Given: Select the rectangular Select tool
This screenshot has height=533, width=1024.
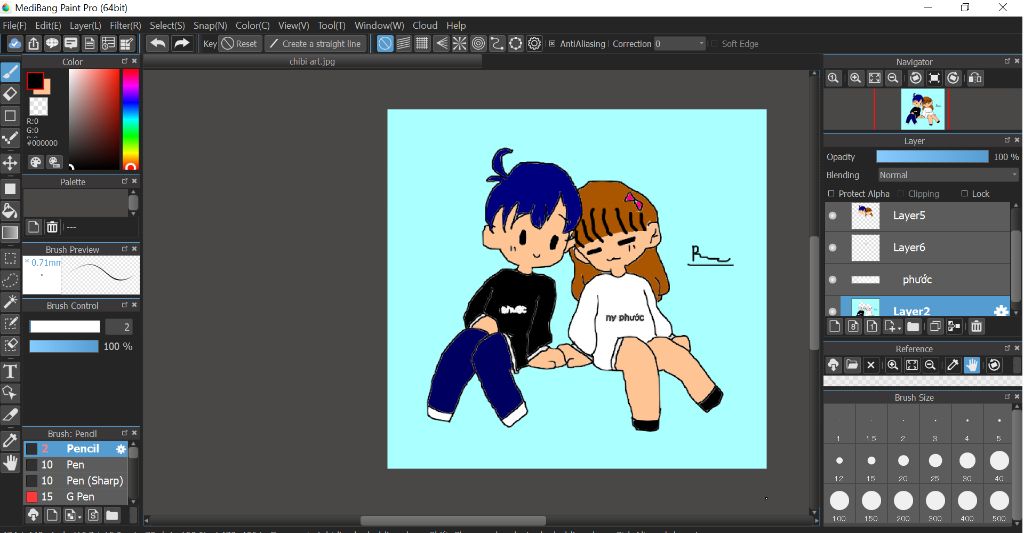Looking at the screenshot, I should tap(10, 259).
